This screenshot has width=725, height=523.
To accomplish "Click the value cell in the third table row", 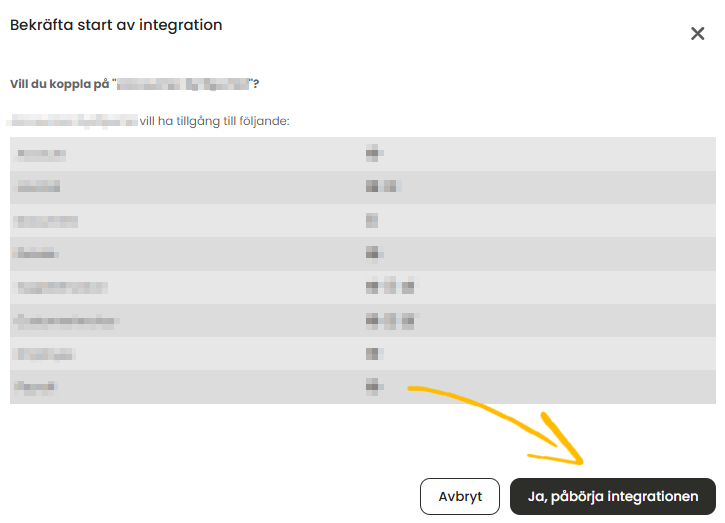I will 372,221.
